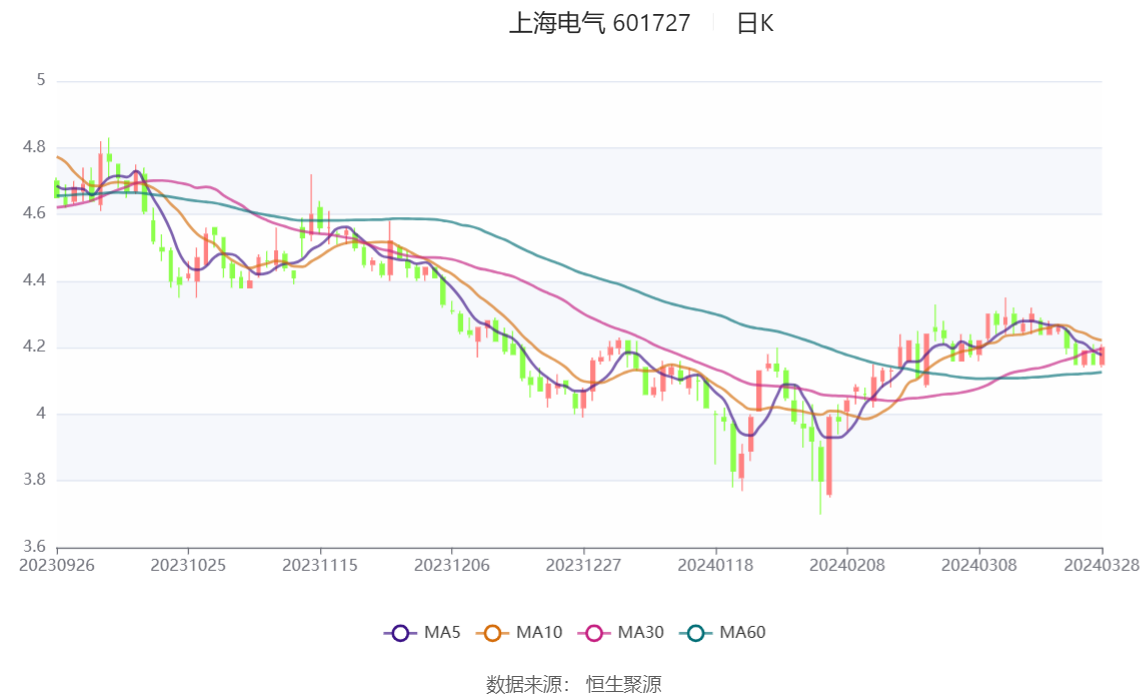Select the 20240208 x-axis date marker
Image resolution: width=1148 pixels, height=699 pixels.
pos(846,565)
